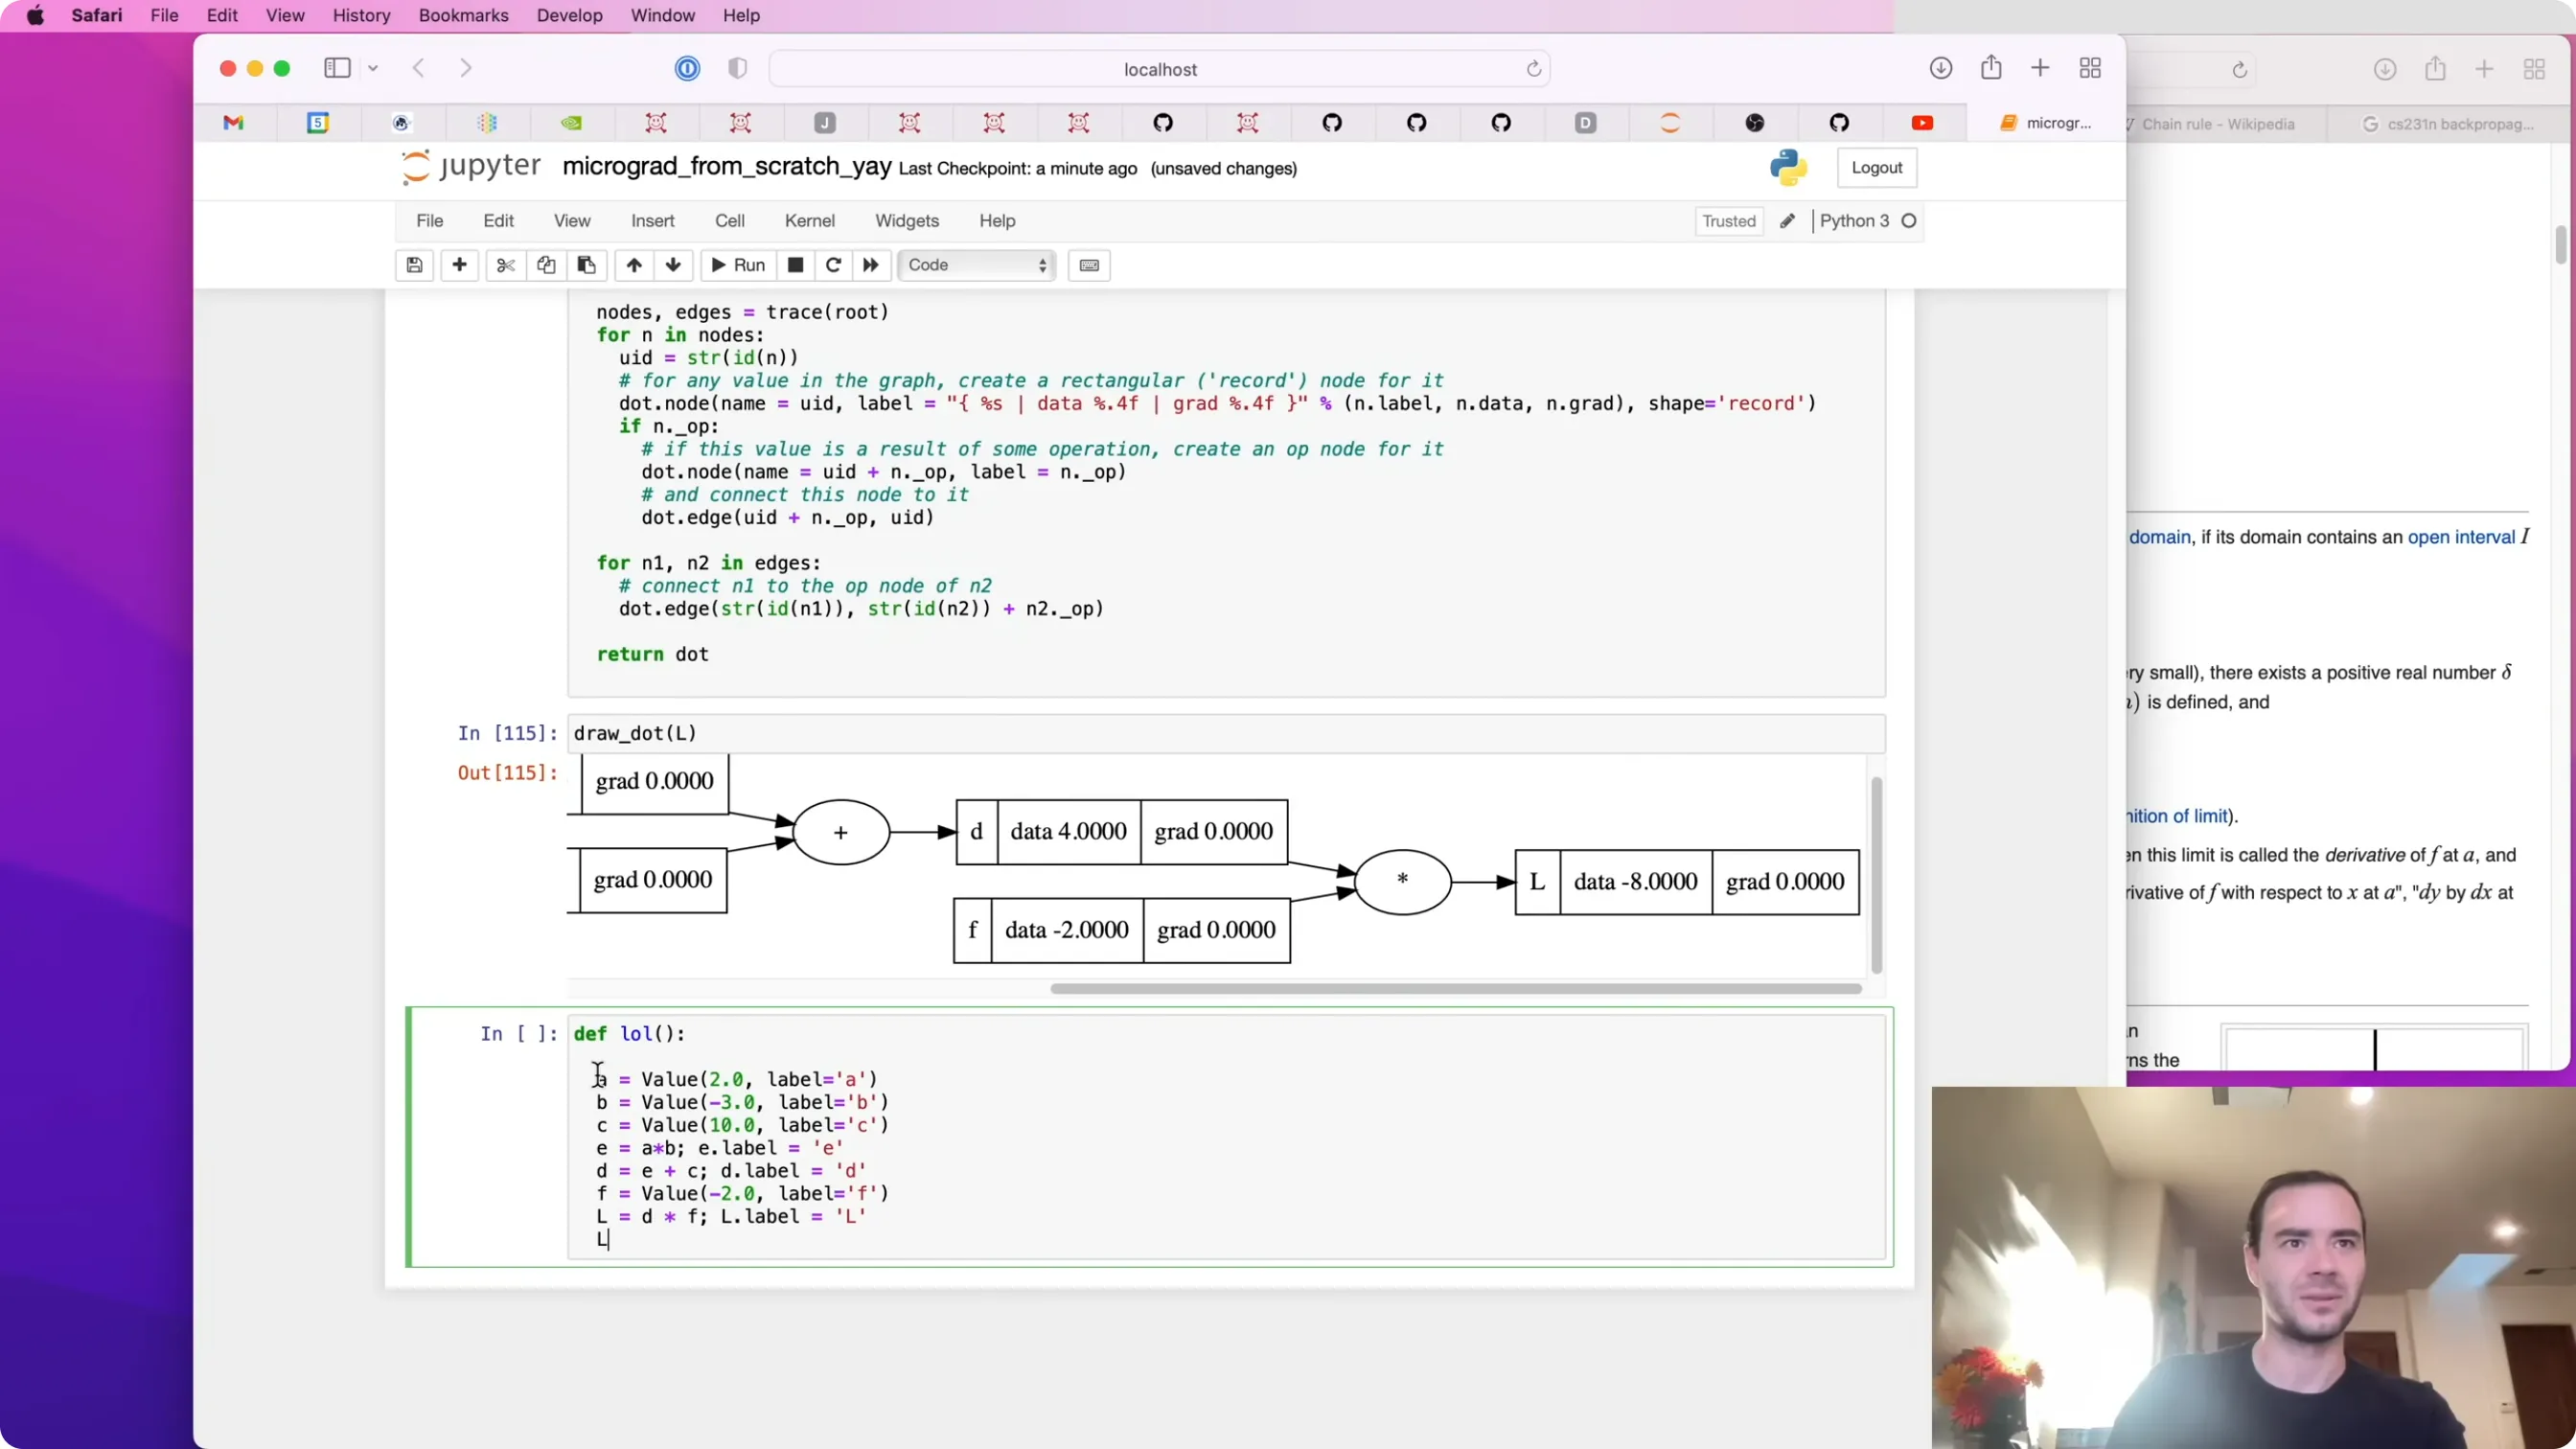The width and height of the screenshot is (2576, 1449).
Task: Move the selected cell up with the arrow icon
Action: pyautogui.click(x=634, y=265)
